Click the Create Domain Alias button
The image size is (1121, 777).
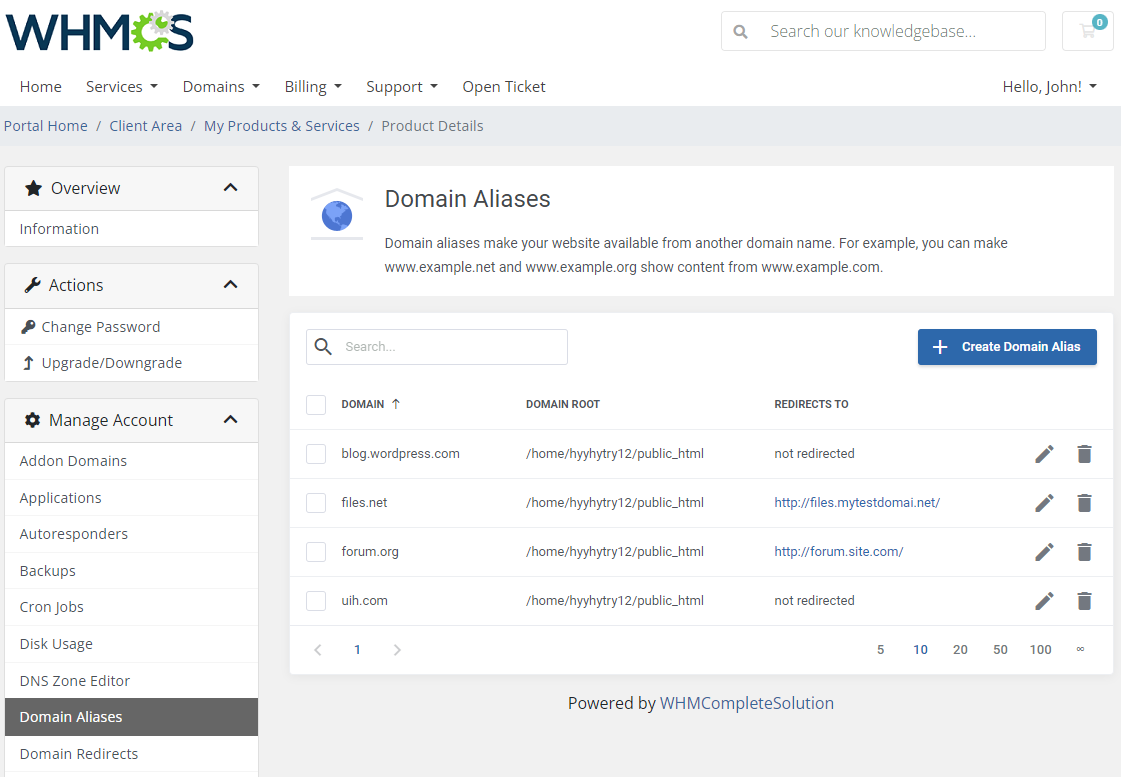(x=1007, y=347)
